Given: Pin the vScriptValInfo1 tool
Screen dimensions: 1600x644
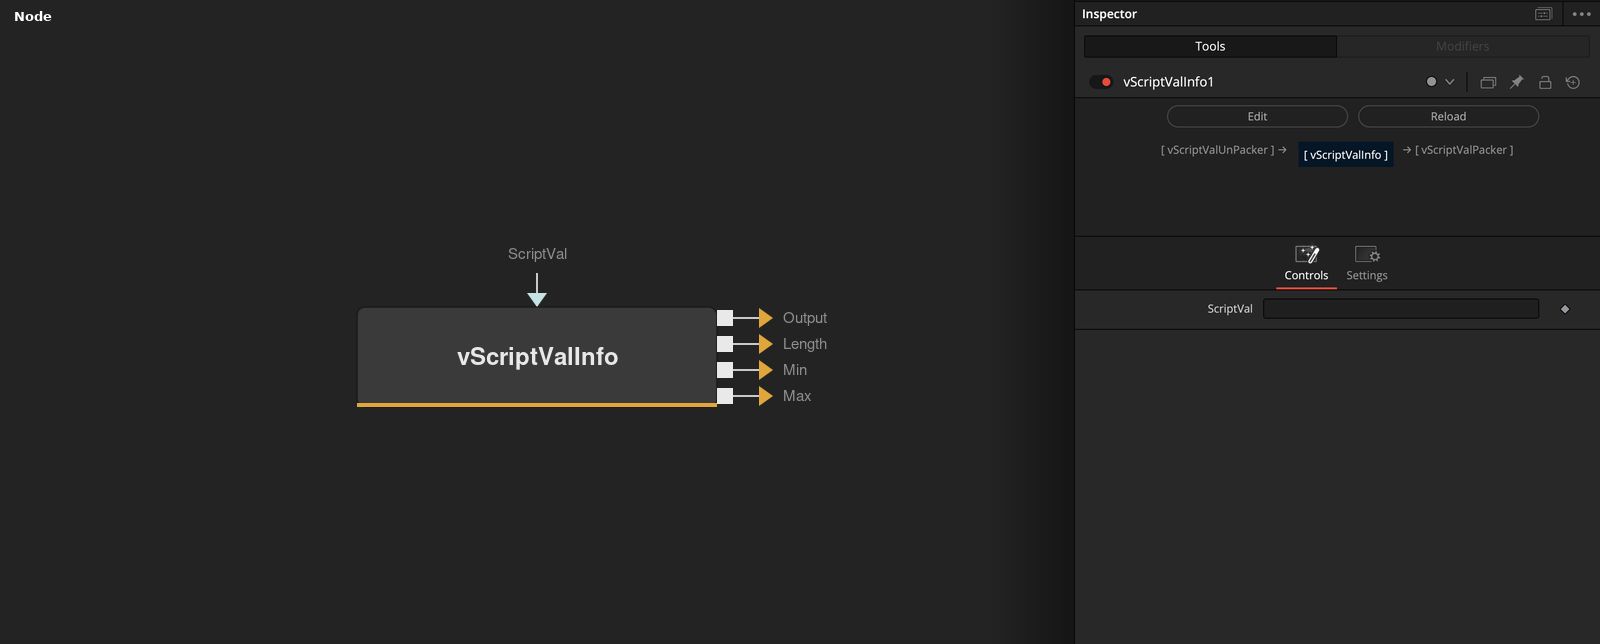Looking at the screenshot, I should pos(1516,82).
